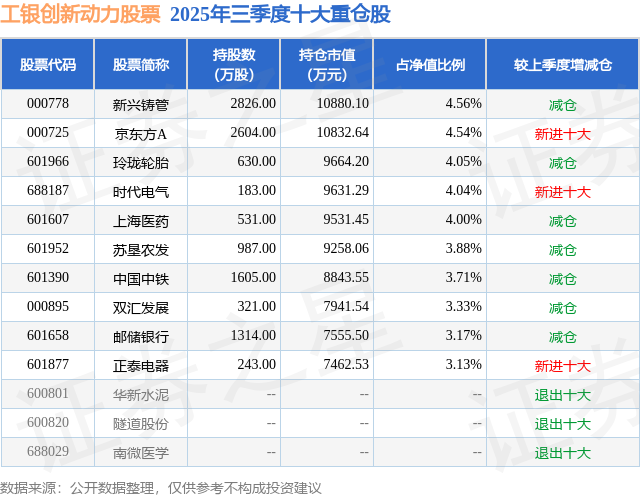
Task: Click 减仓 in the 双汇发展 row
Action: [563, 308]
